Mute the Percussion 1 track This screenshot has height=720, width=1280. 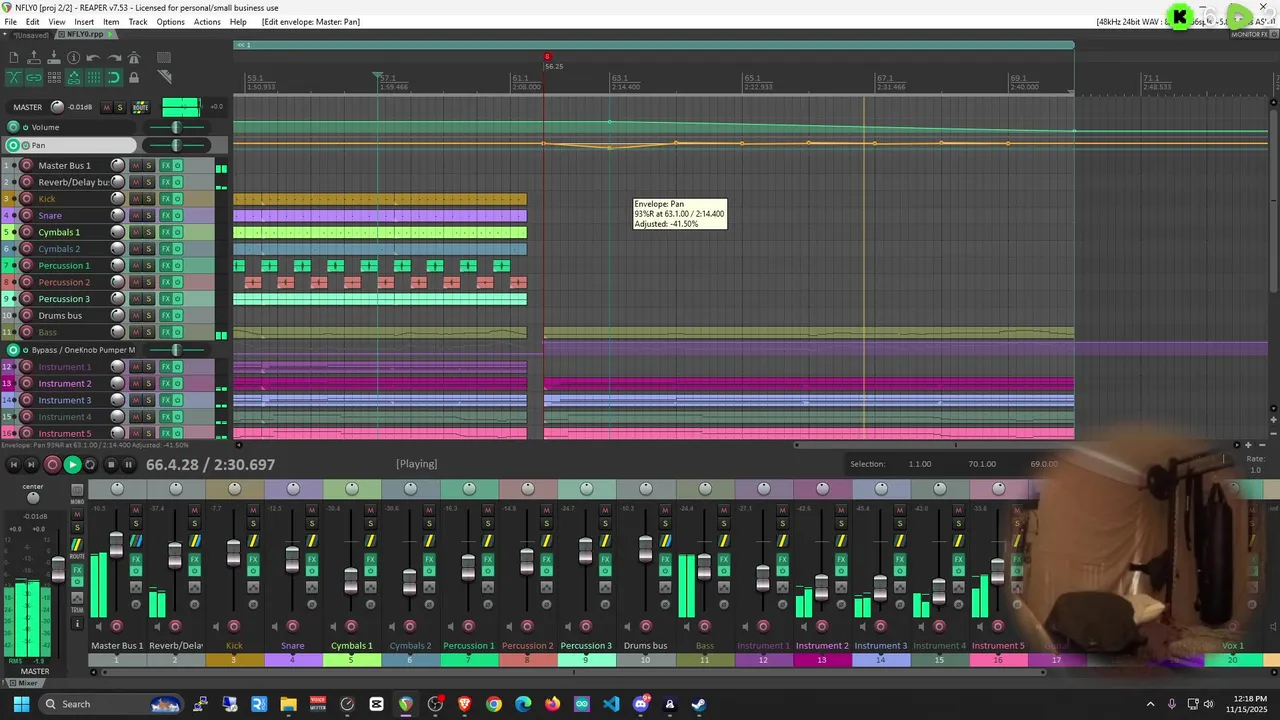[x=136, y=265]
